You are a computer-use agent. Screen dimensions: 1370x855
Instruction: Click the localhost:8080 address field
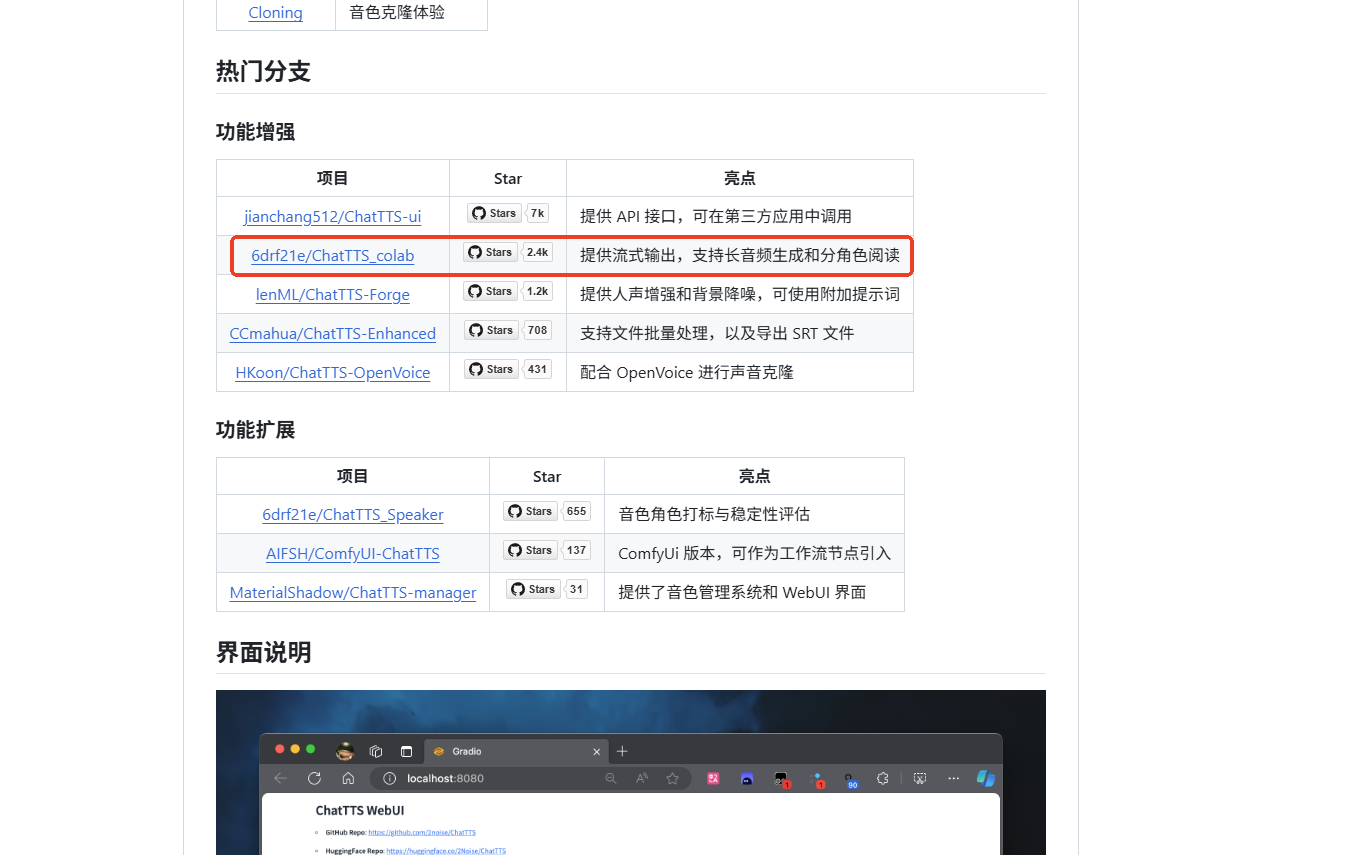[531, 778]
